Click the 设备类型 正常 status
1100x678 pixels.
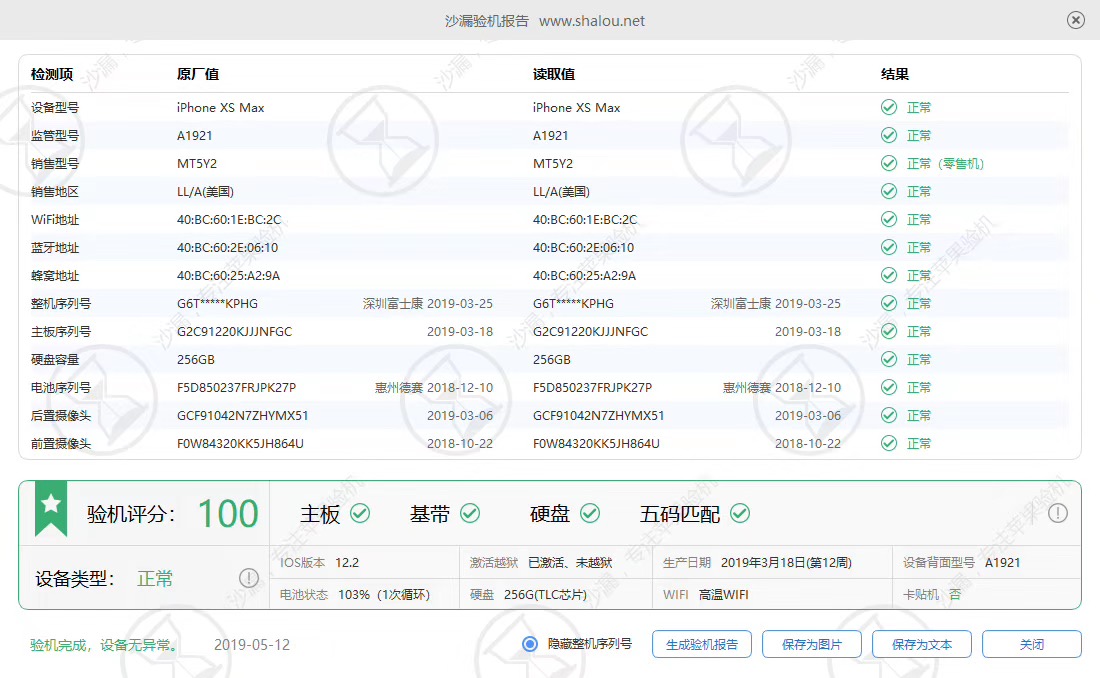pyautogui.click(x=154, y=579)
